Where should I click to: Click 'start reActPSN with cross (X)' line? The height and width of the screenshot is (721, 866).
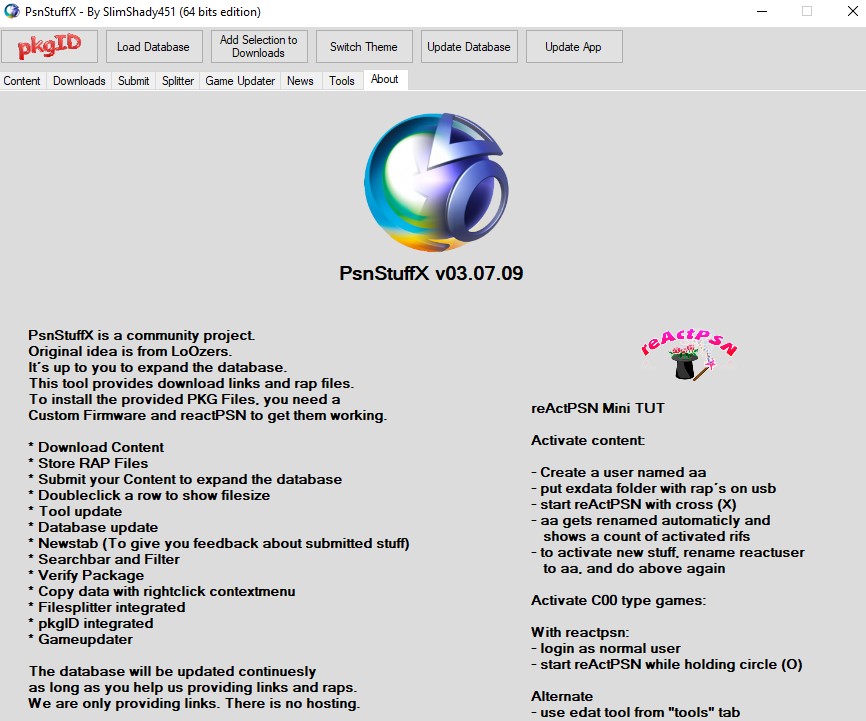tap(638, 504)
